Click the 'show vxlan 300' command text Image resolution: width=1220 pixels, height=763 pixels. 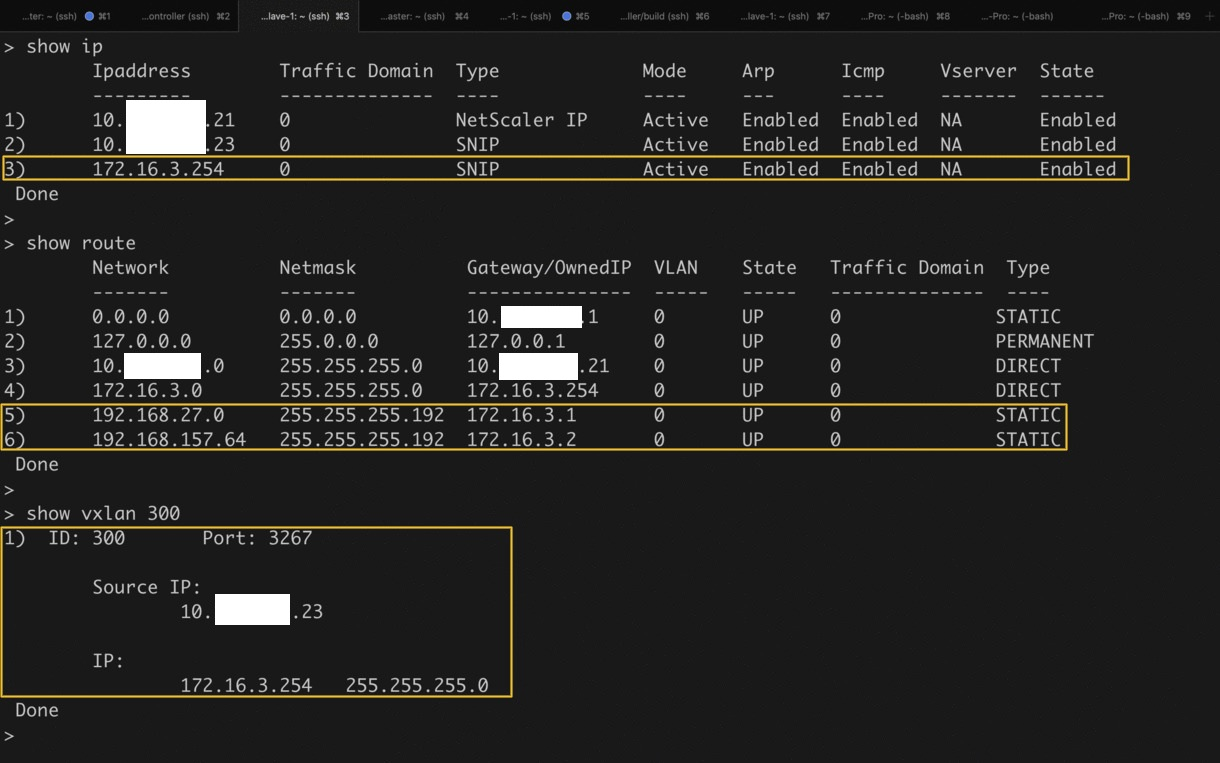[x=102, y=513]
